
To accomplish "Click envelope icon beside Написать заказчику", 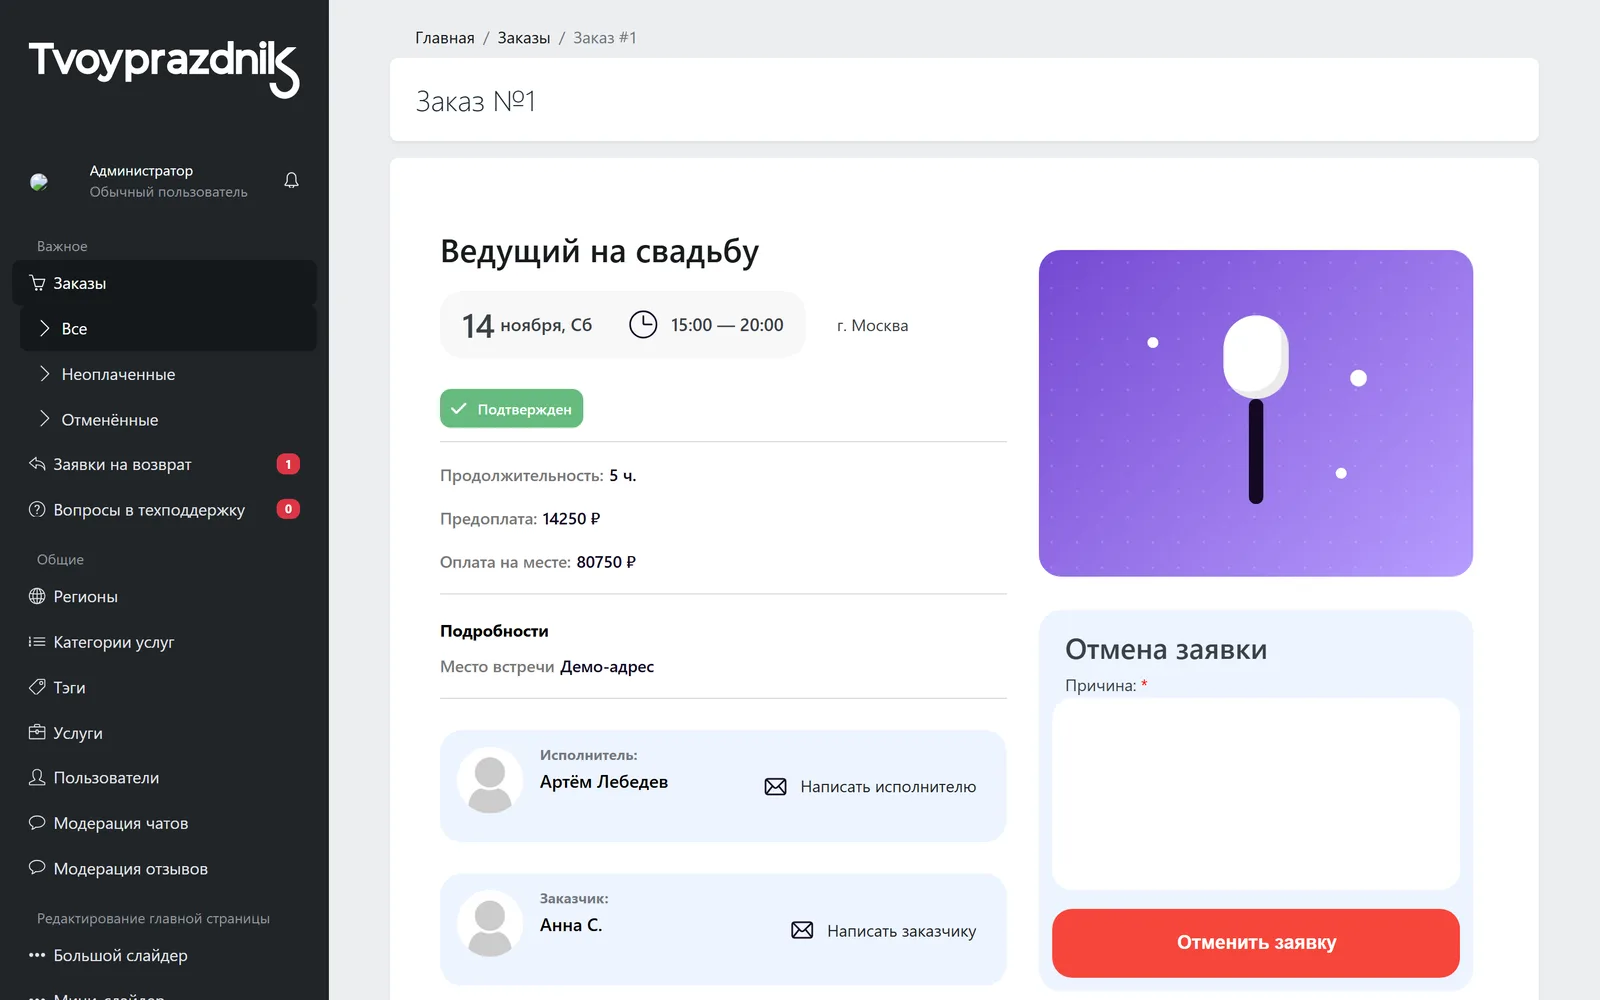I will pyautogui.click(x=802, y=931).
